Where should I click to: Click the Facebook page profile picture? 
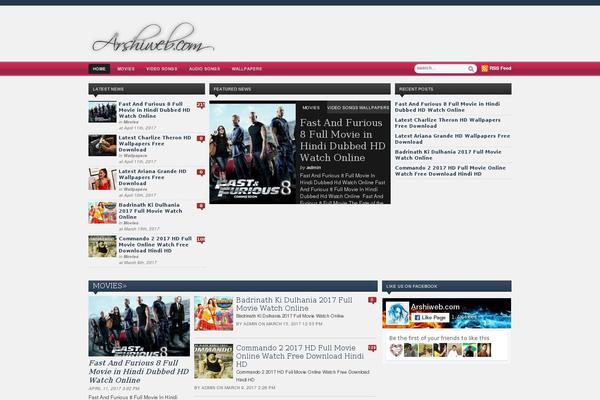tap(397, 313)
